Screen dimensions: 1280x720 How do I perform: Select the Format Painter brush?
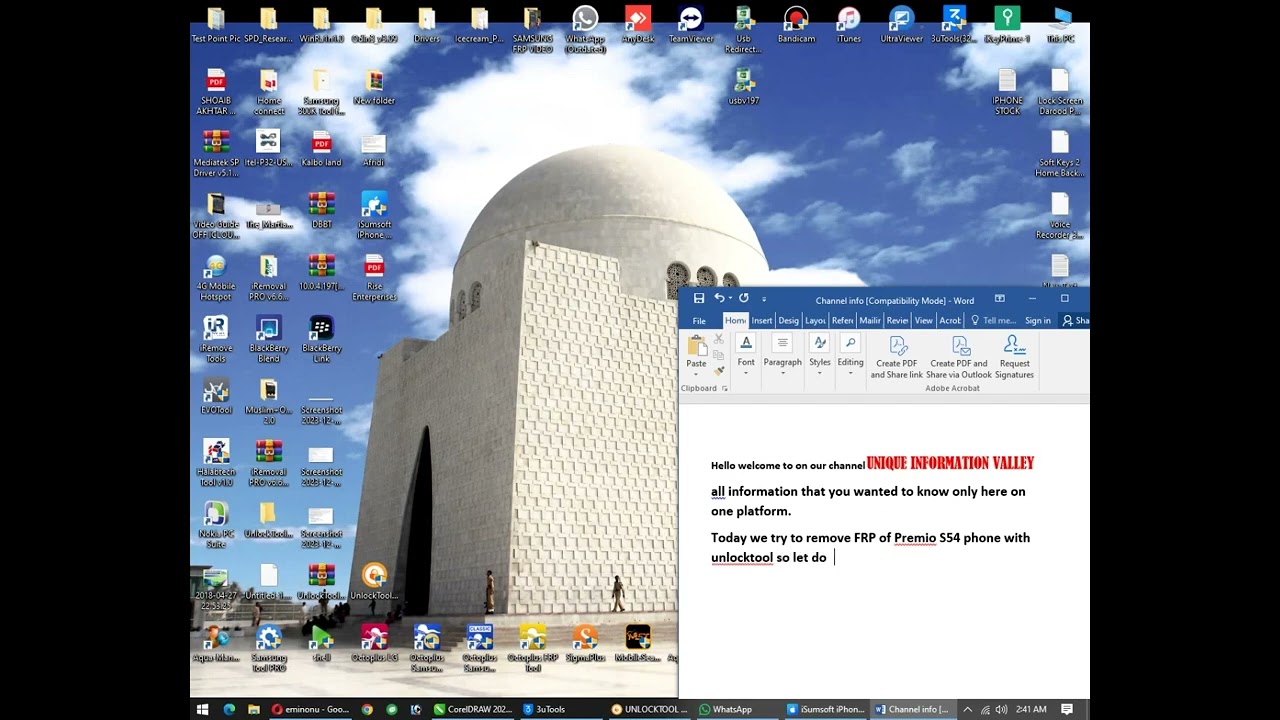pos(719,370)
